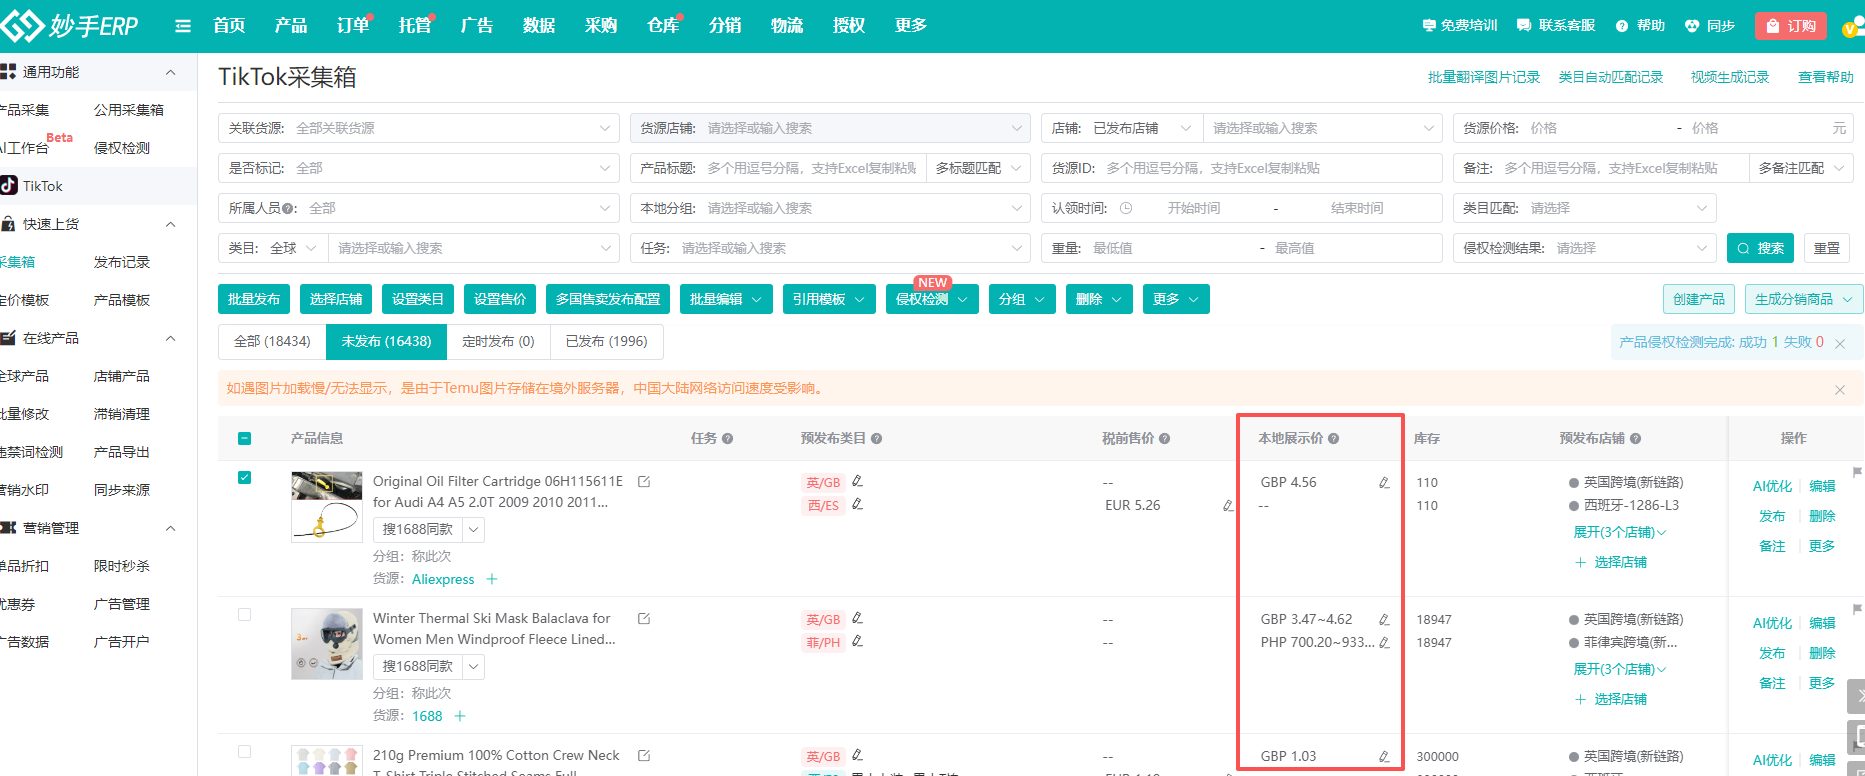
Task: Open the 关联货源 dropdown
Action: coord(418,128)
